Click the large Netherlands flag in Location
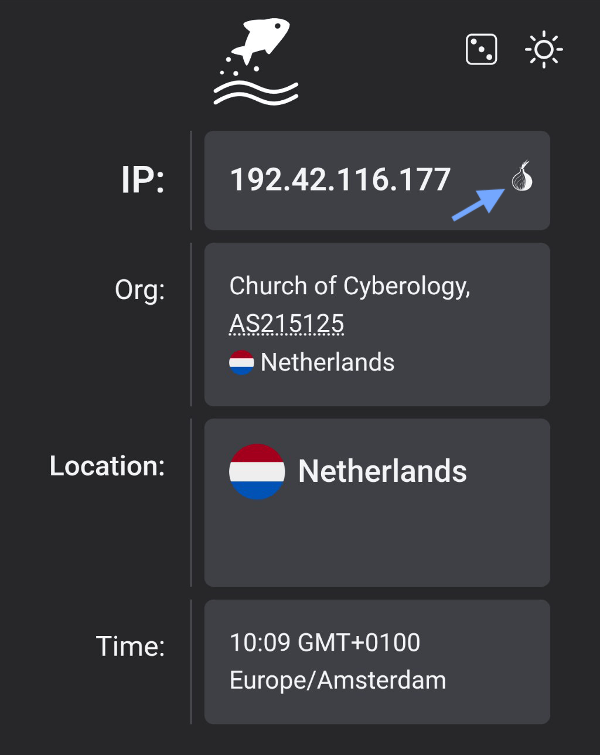 [257, 471]
